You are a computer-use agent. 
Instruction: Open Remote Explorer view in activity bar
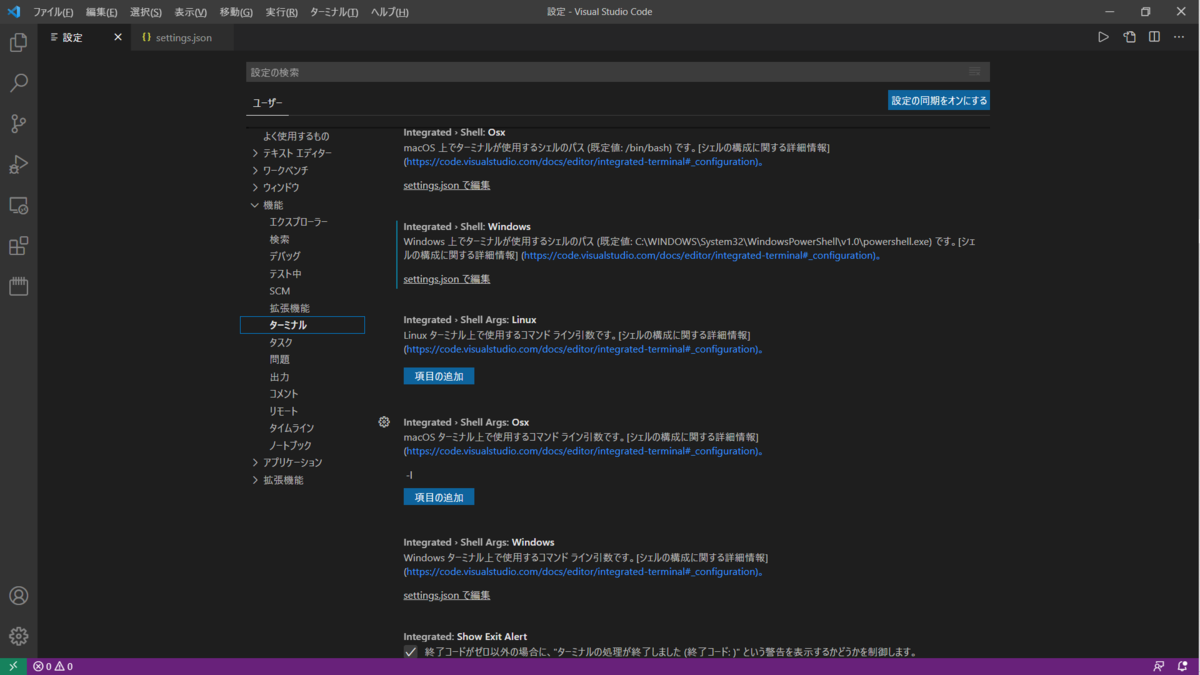(18, 205)
